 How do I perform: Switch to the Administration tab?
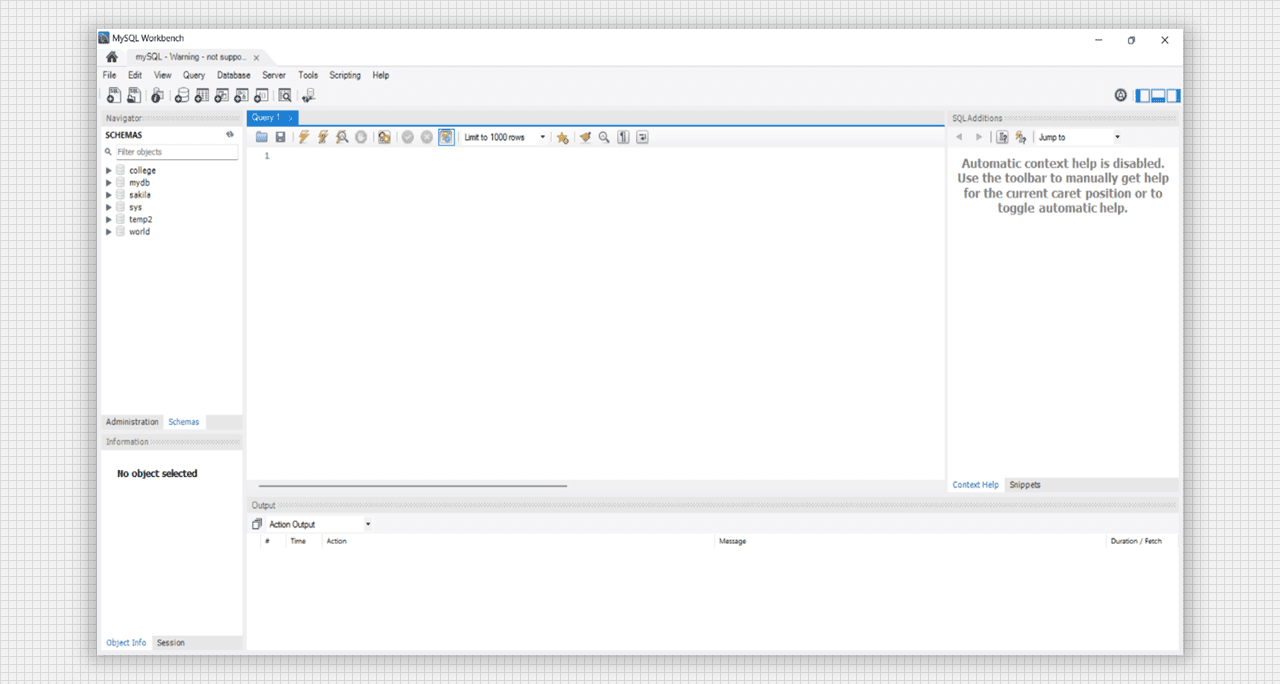tap(132, 422)
